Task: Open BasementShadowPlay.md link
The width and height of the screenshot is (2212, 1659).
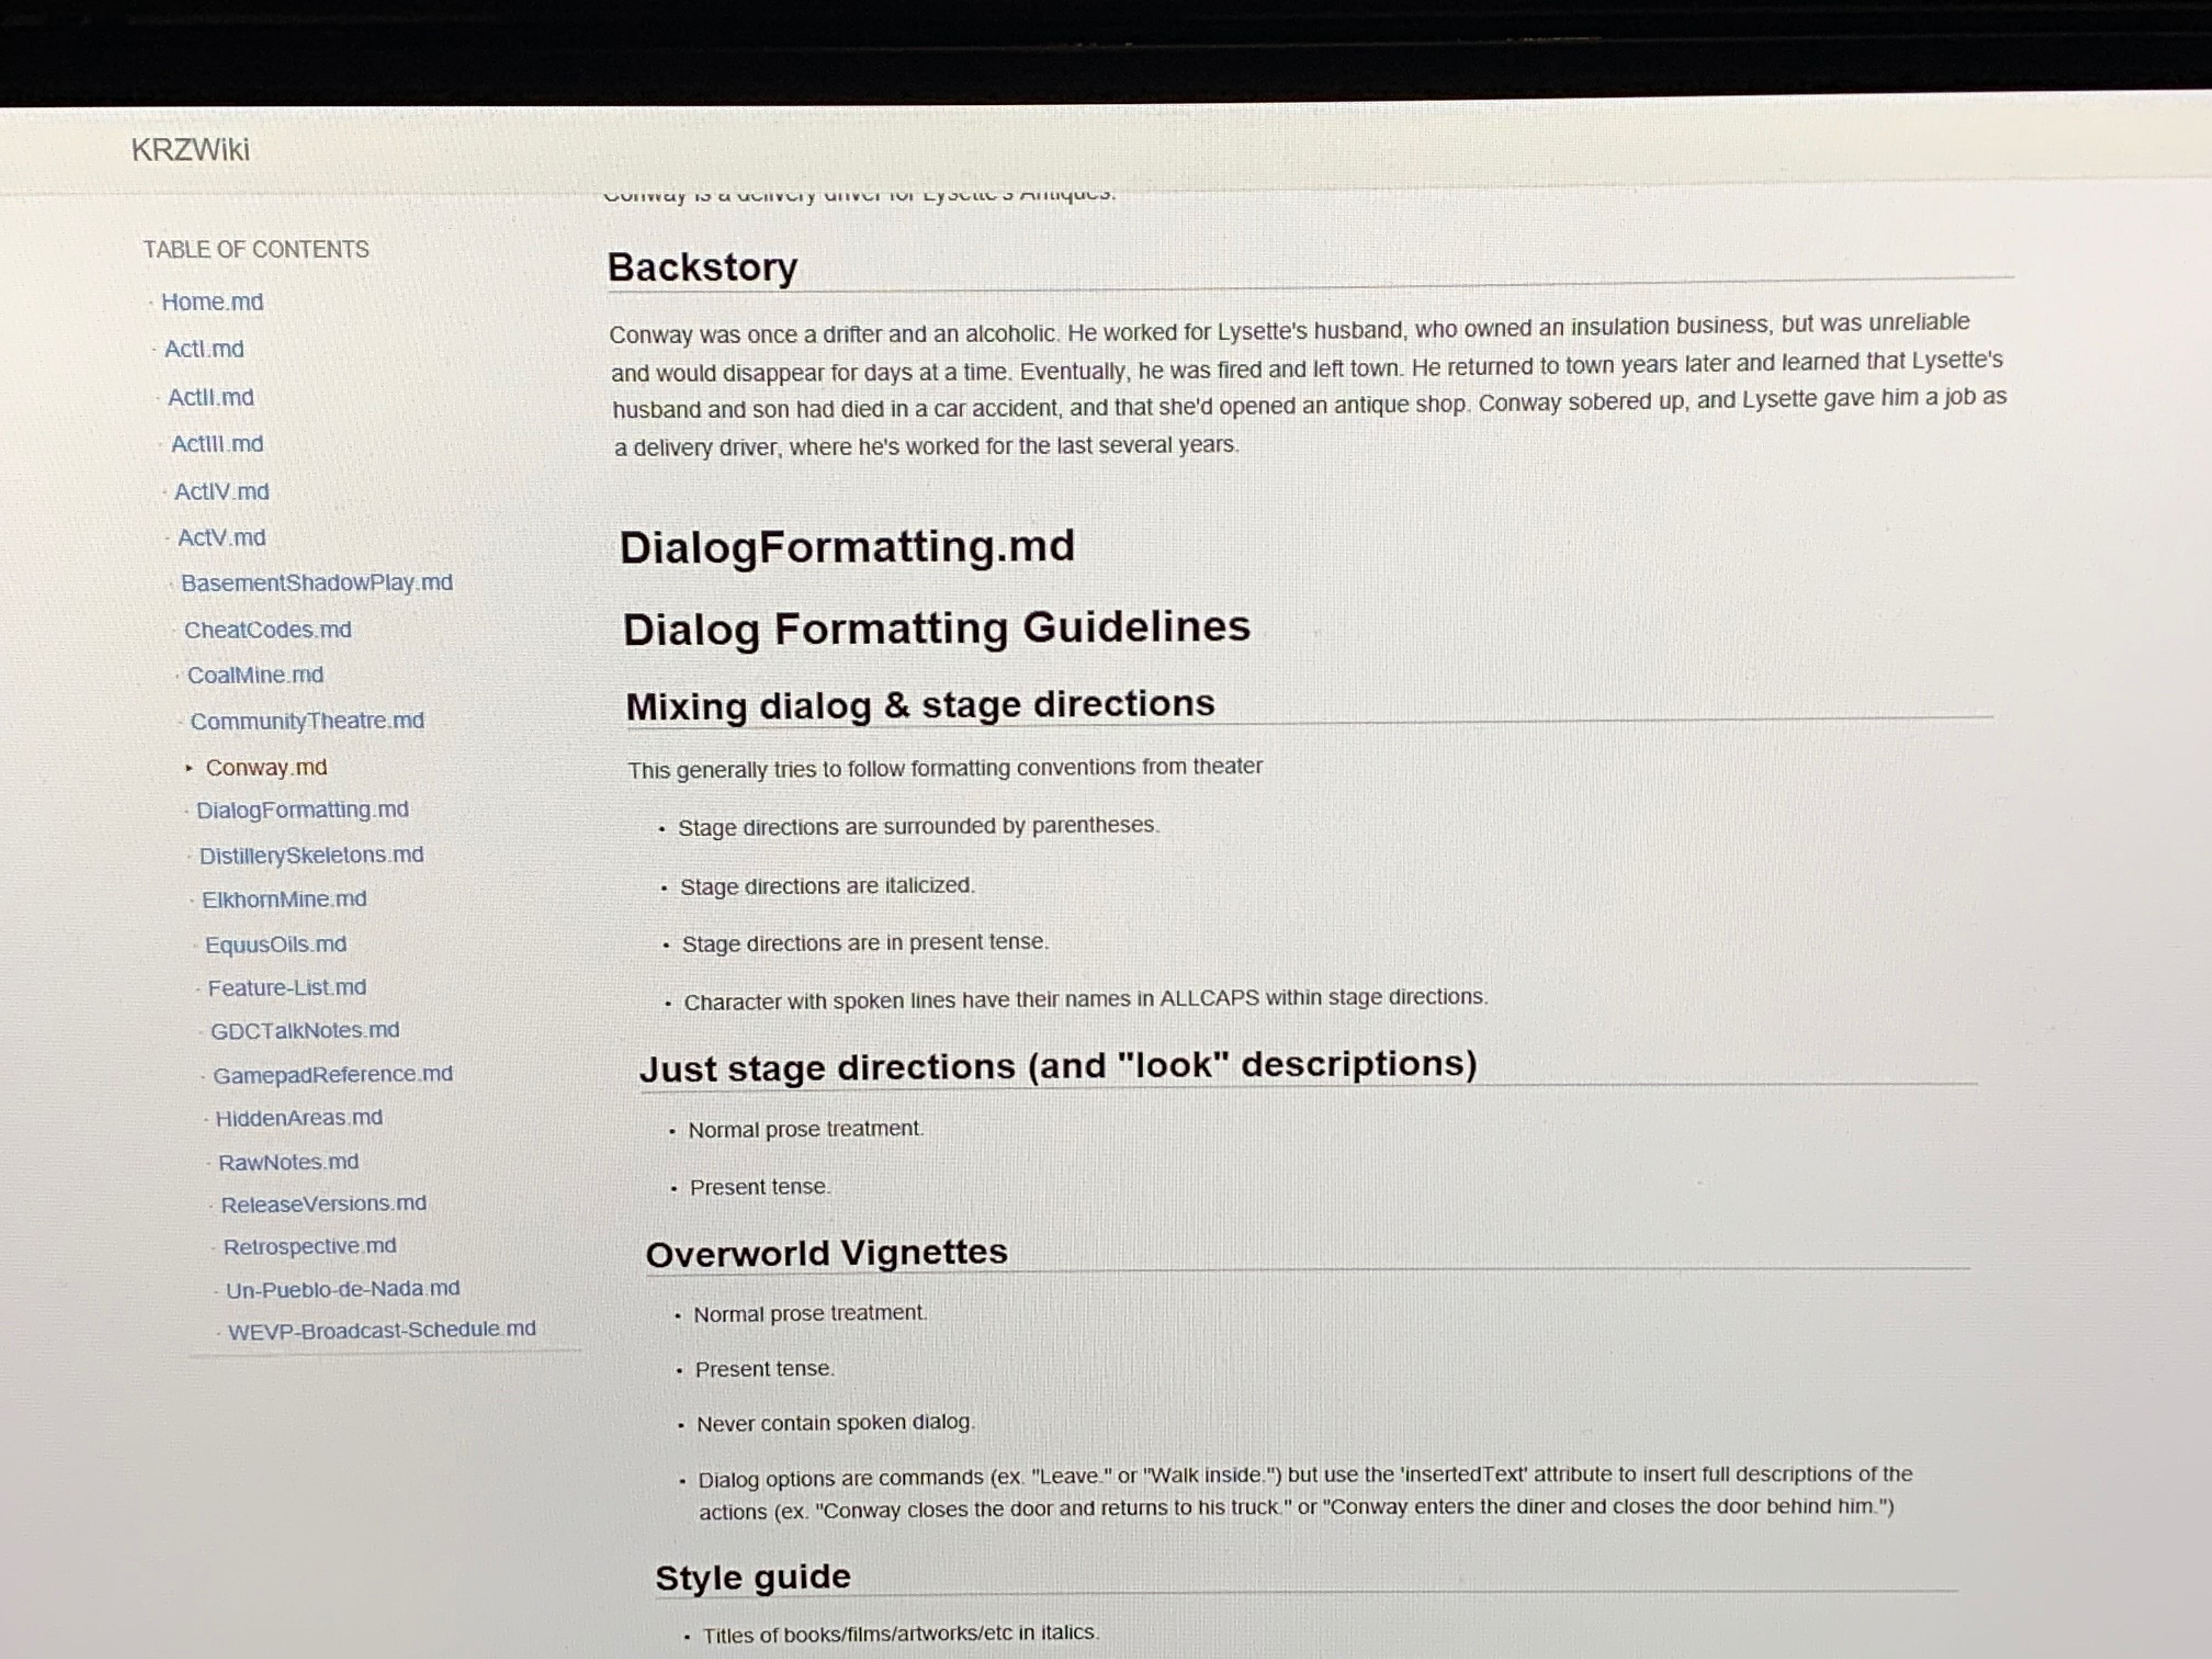Action: [x=316, y=583]
